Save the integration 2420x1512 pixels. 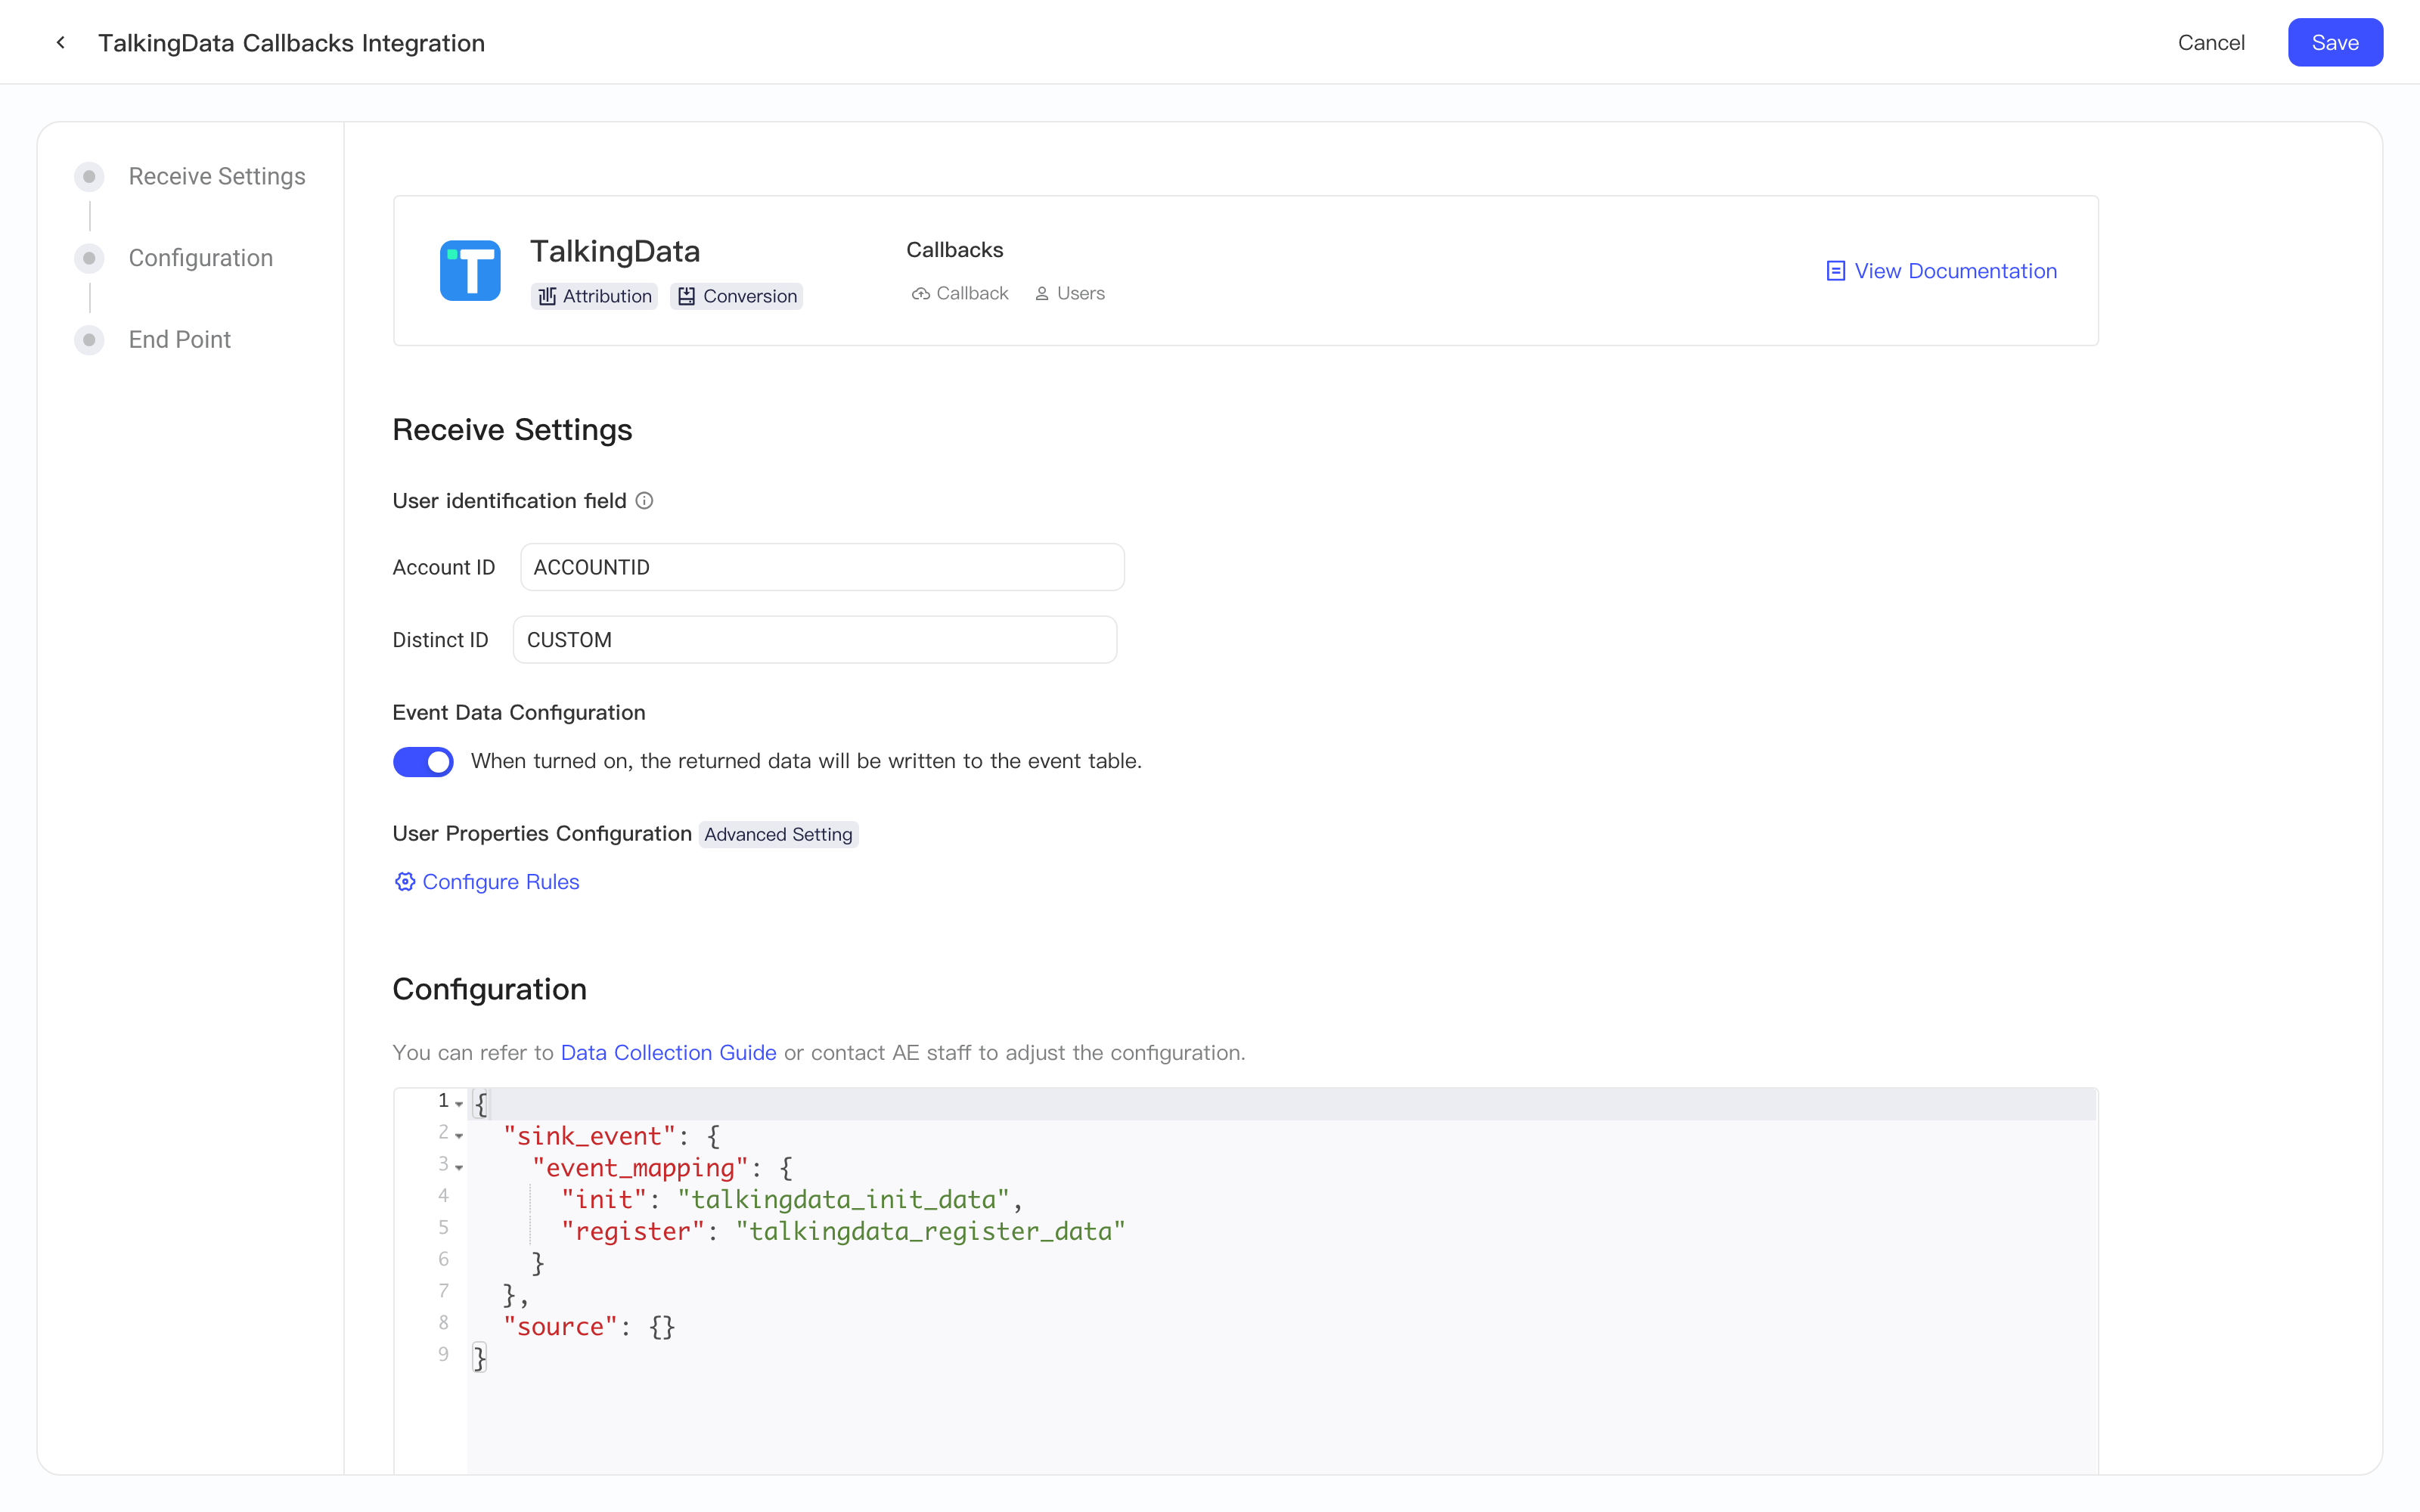point(2335,42)
